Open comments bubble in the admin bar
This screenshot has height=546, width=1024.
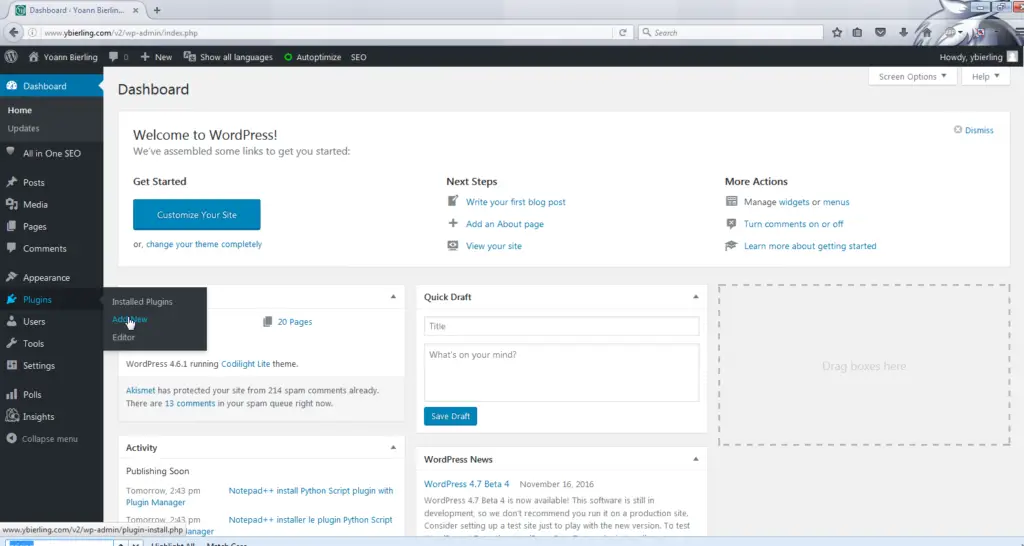[x=118, y=57]
